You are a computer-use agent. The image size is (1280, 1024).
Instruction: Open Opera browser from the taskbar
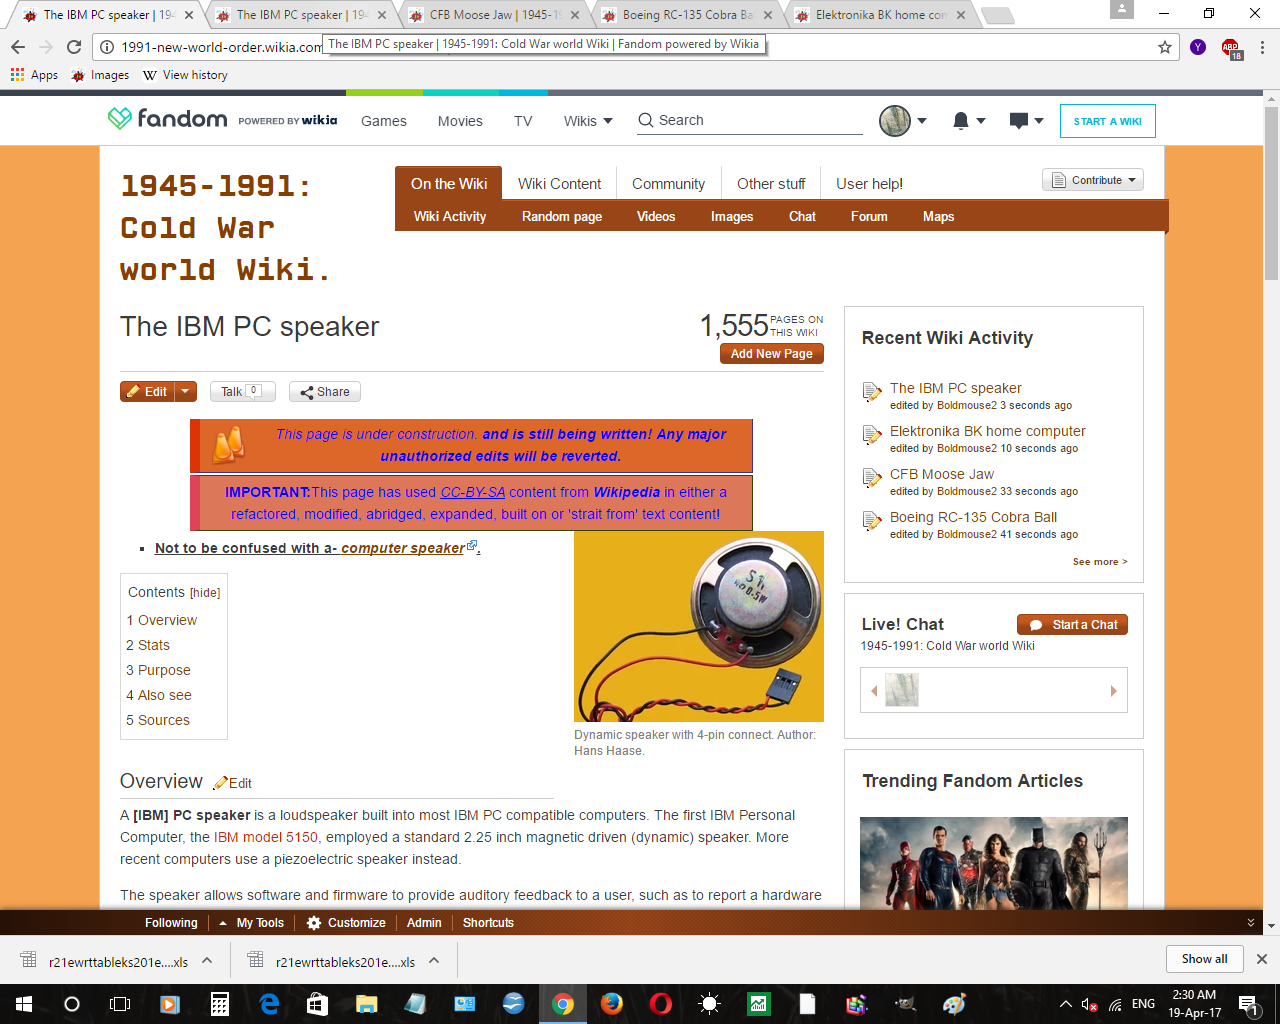point(661,1004)
